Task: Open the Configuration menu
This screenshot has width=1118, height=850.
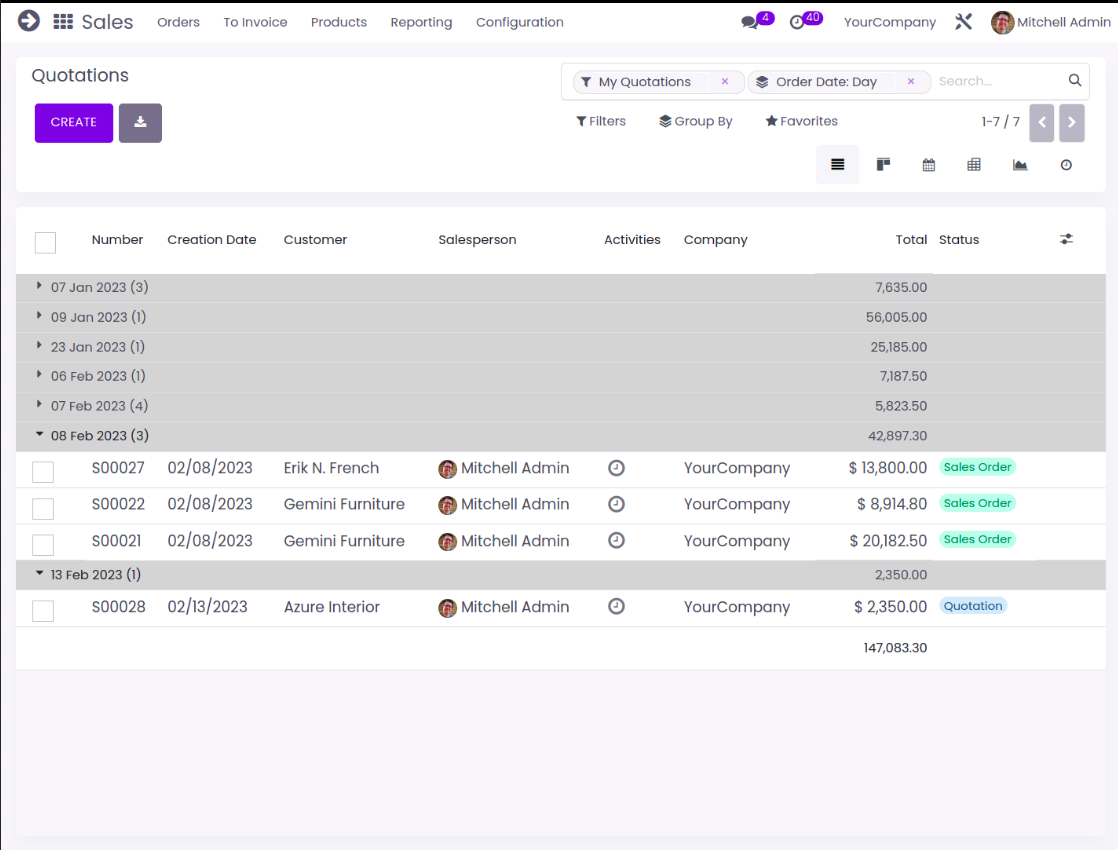Action: (519, 22)
